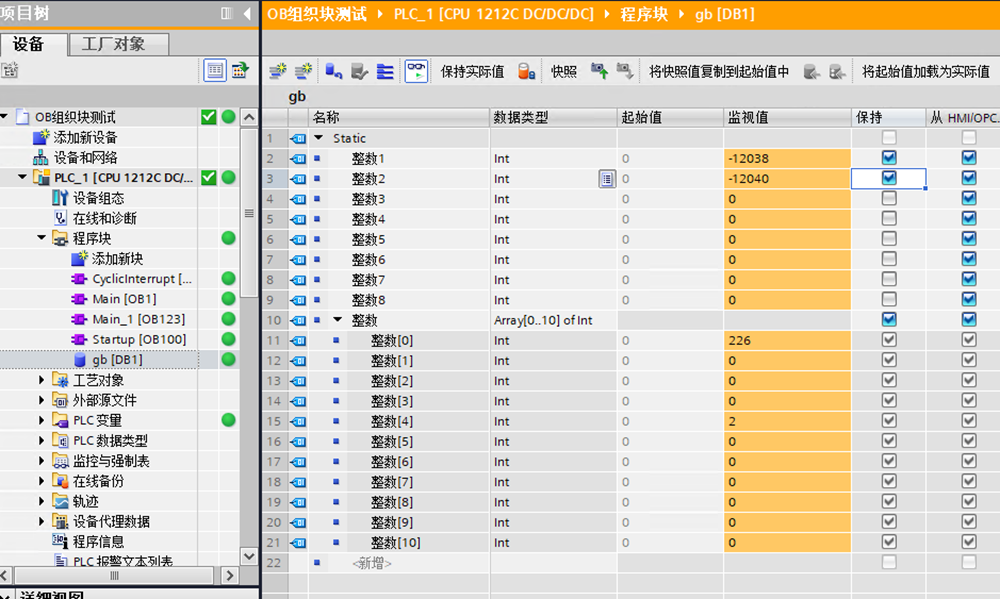The height and width of the screenshot is (599, 1000).
Task: Click the first insert row toolbar icon
Action: [278, 71]
